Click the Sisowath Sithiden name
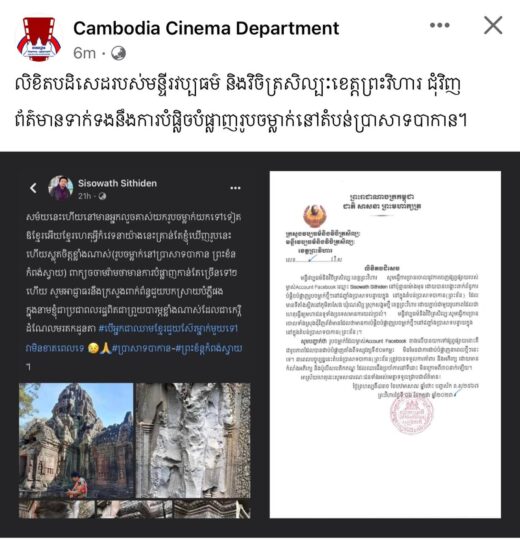The height and width of the screenshot is (541, 520). point(117,183)
